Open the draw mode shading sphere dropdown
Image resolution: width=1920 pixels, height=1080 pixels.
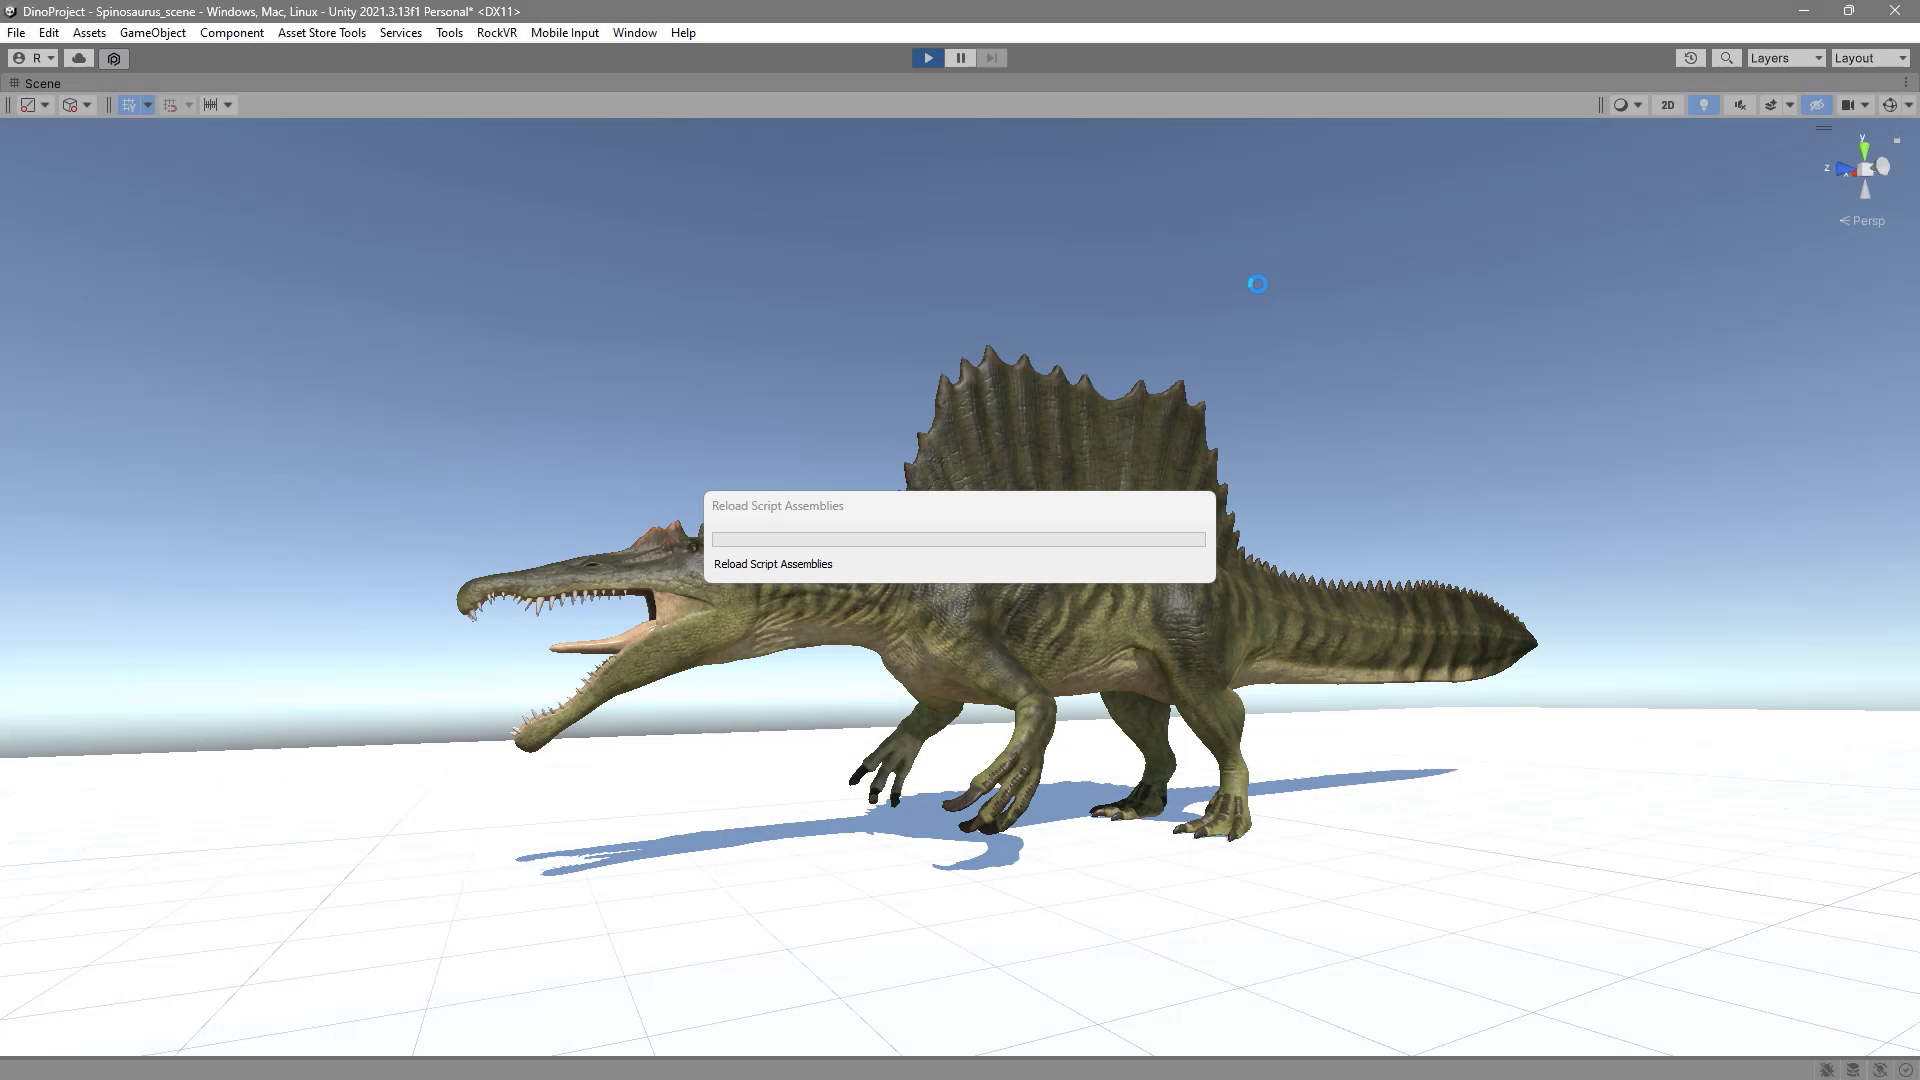point(1627,105)
